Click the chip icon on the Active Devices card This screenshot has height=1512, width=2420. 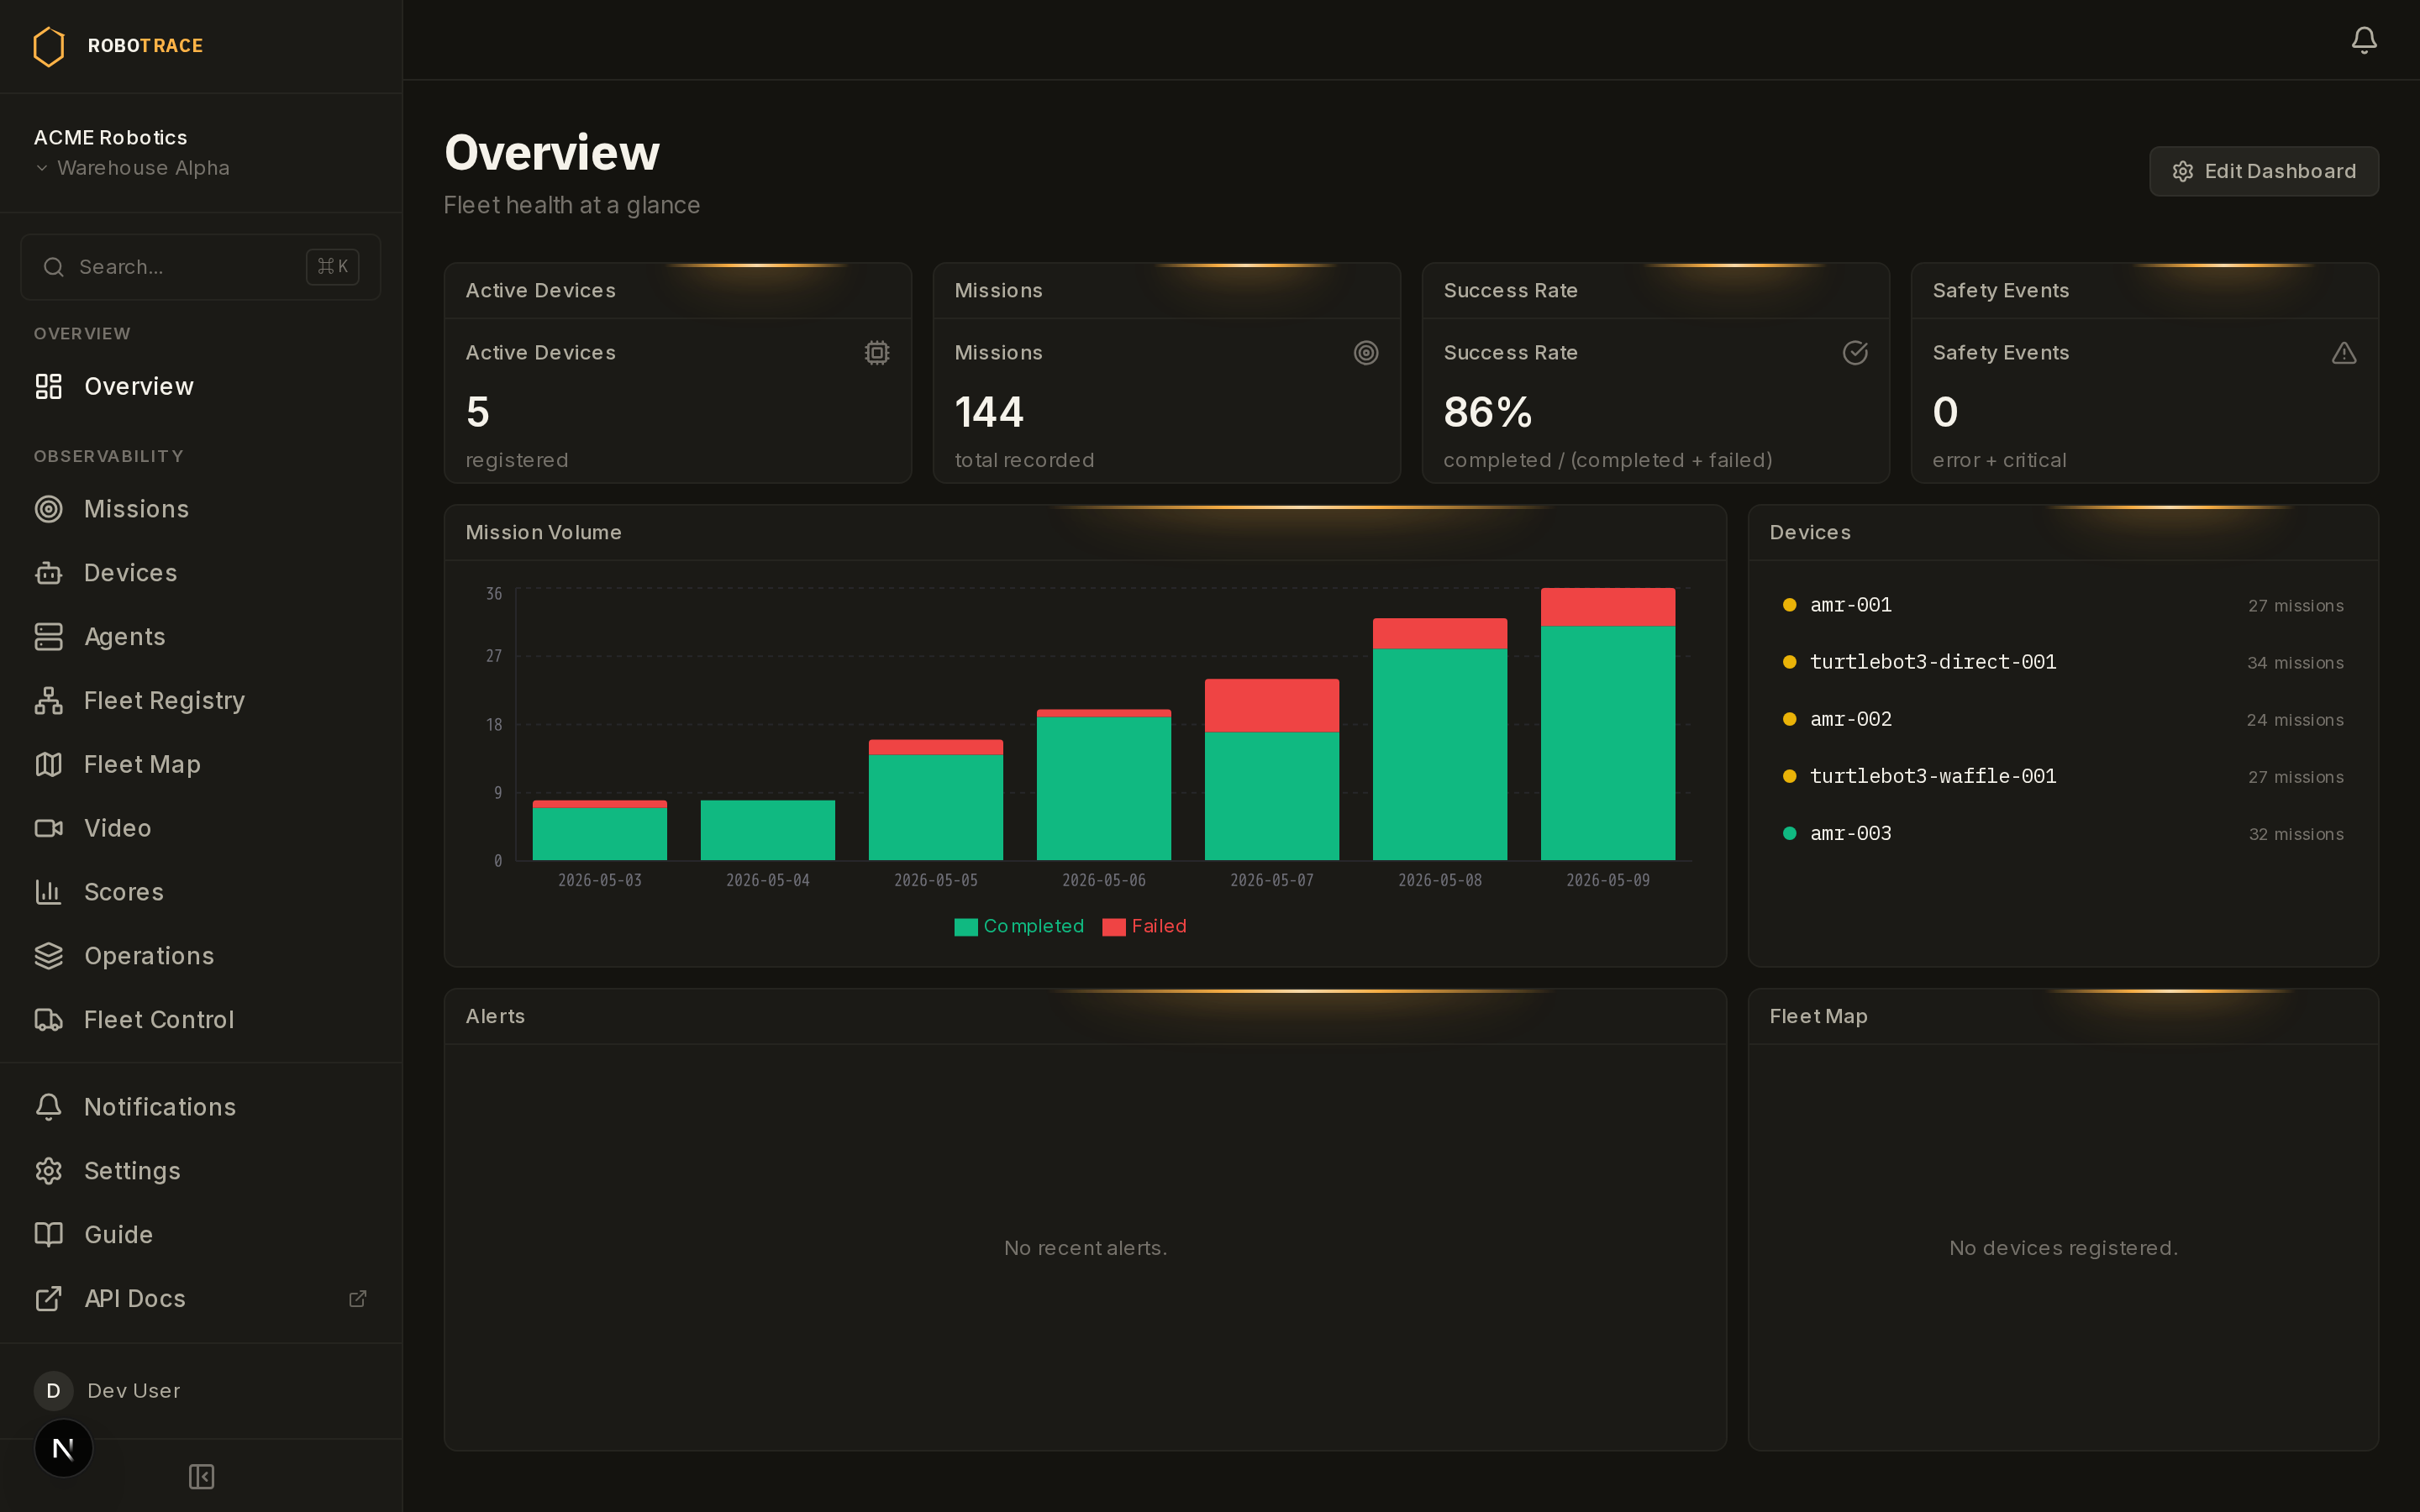click(x=877, y=353)
